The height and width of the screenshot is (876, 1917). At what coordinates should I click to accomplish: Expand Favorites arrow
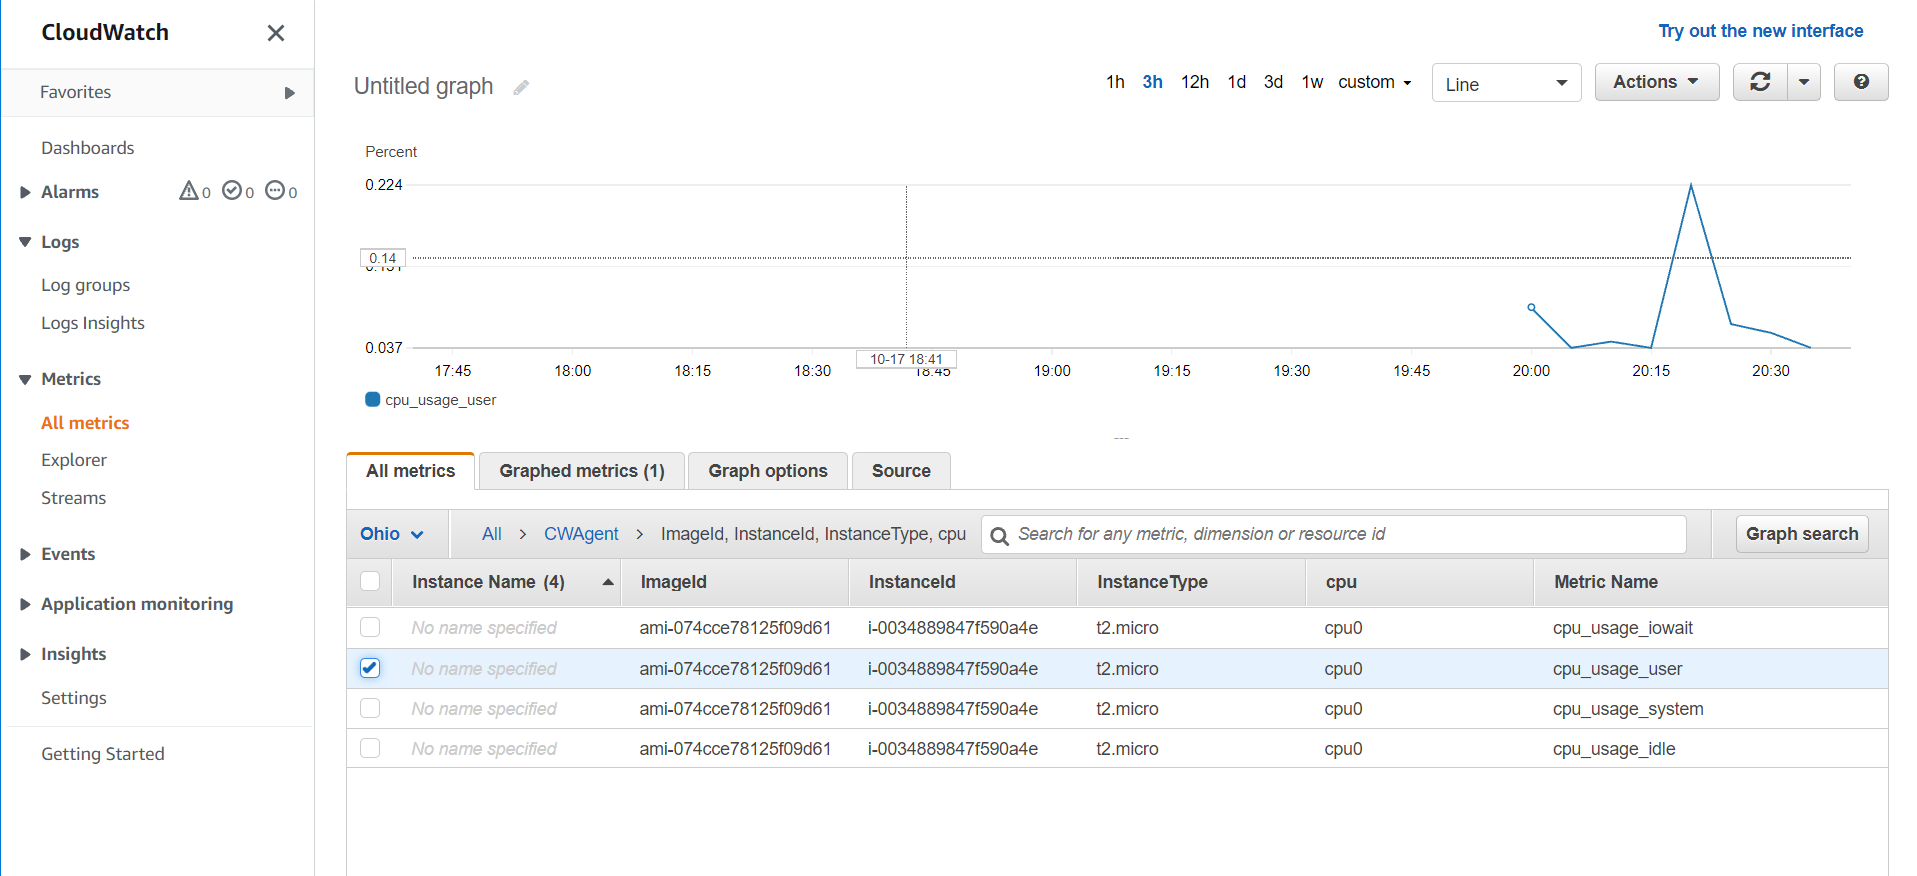290,93
